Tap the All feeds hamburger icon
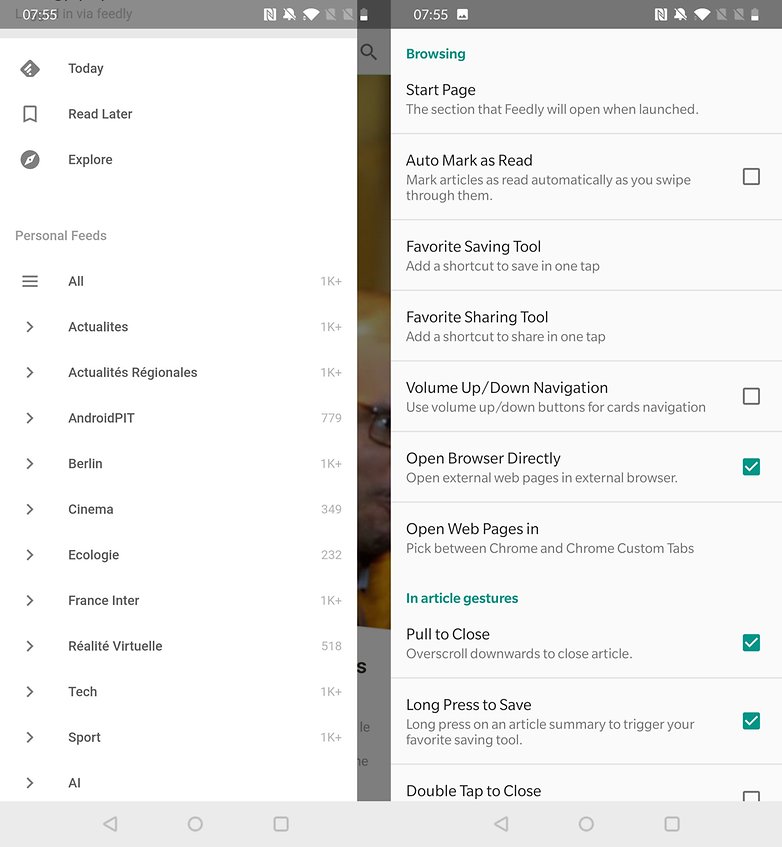Screen dimensions: 782x847 (30, 281)
